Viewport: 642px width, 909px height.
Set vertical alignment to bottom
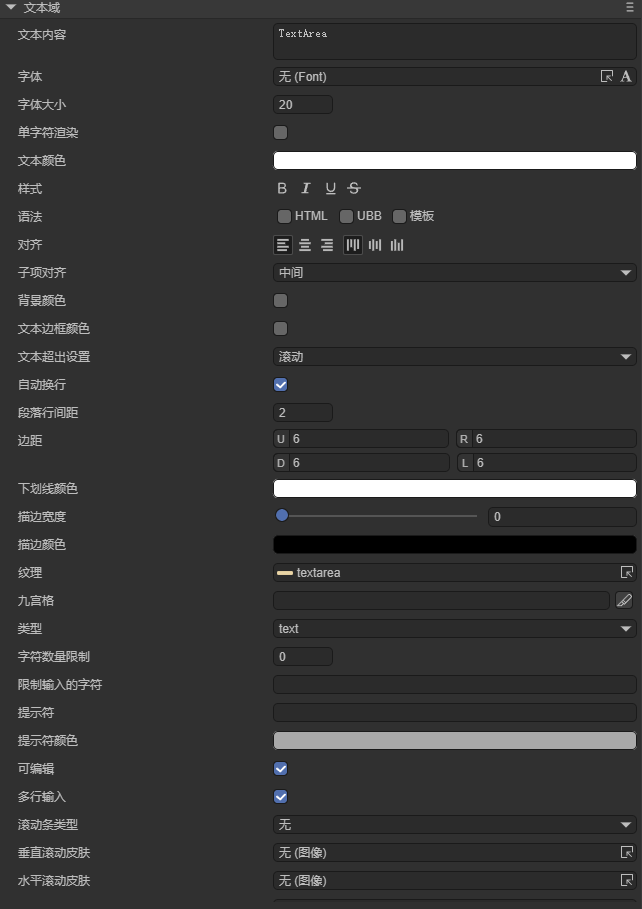(397, 245)
